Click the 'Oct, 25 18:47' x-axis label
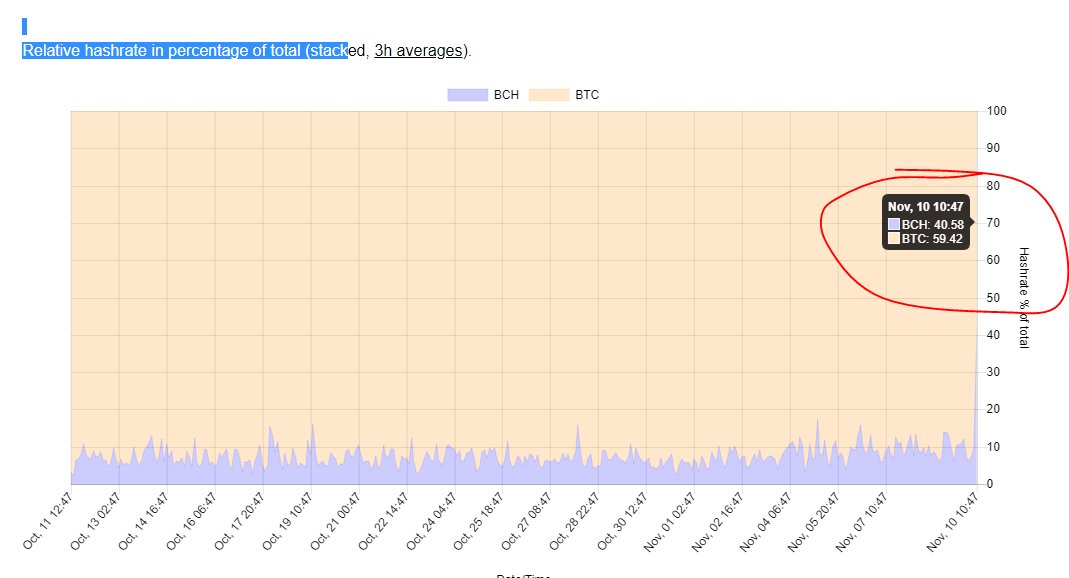 point(478,521)
